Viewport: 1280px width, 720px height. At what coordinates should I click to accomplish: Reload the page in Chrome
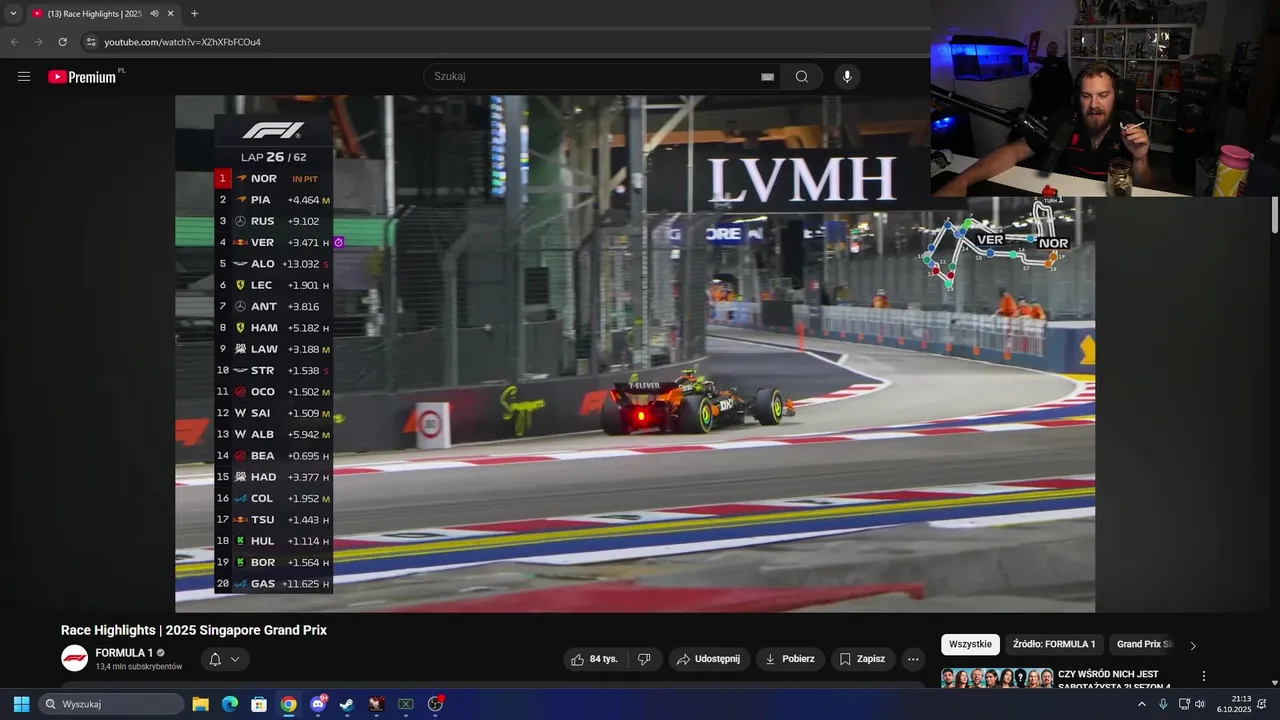62,42
